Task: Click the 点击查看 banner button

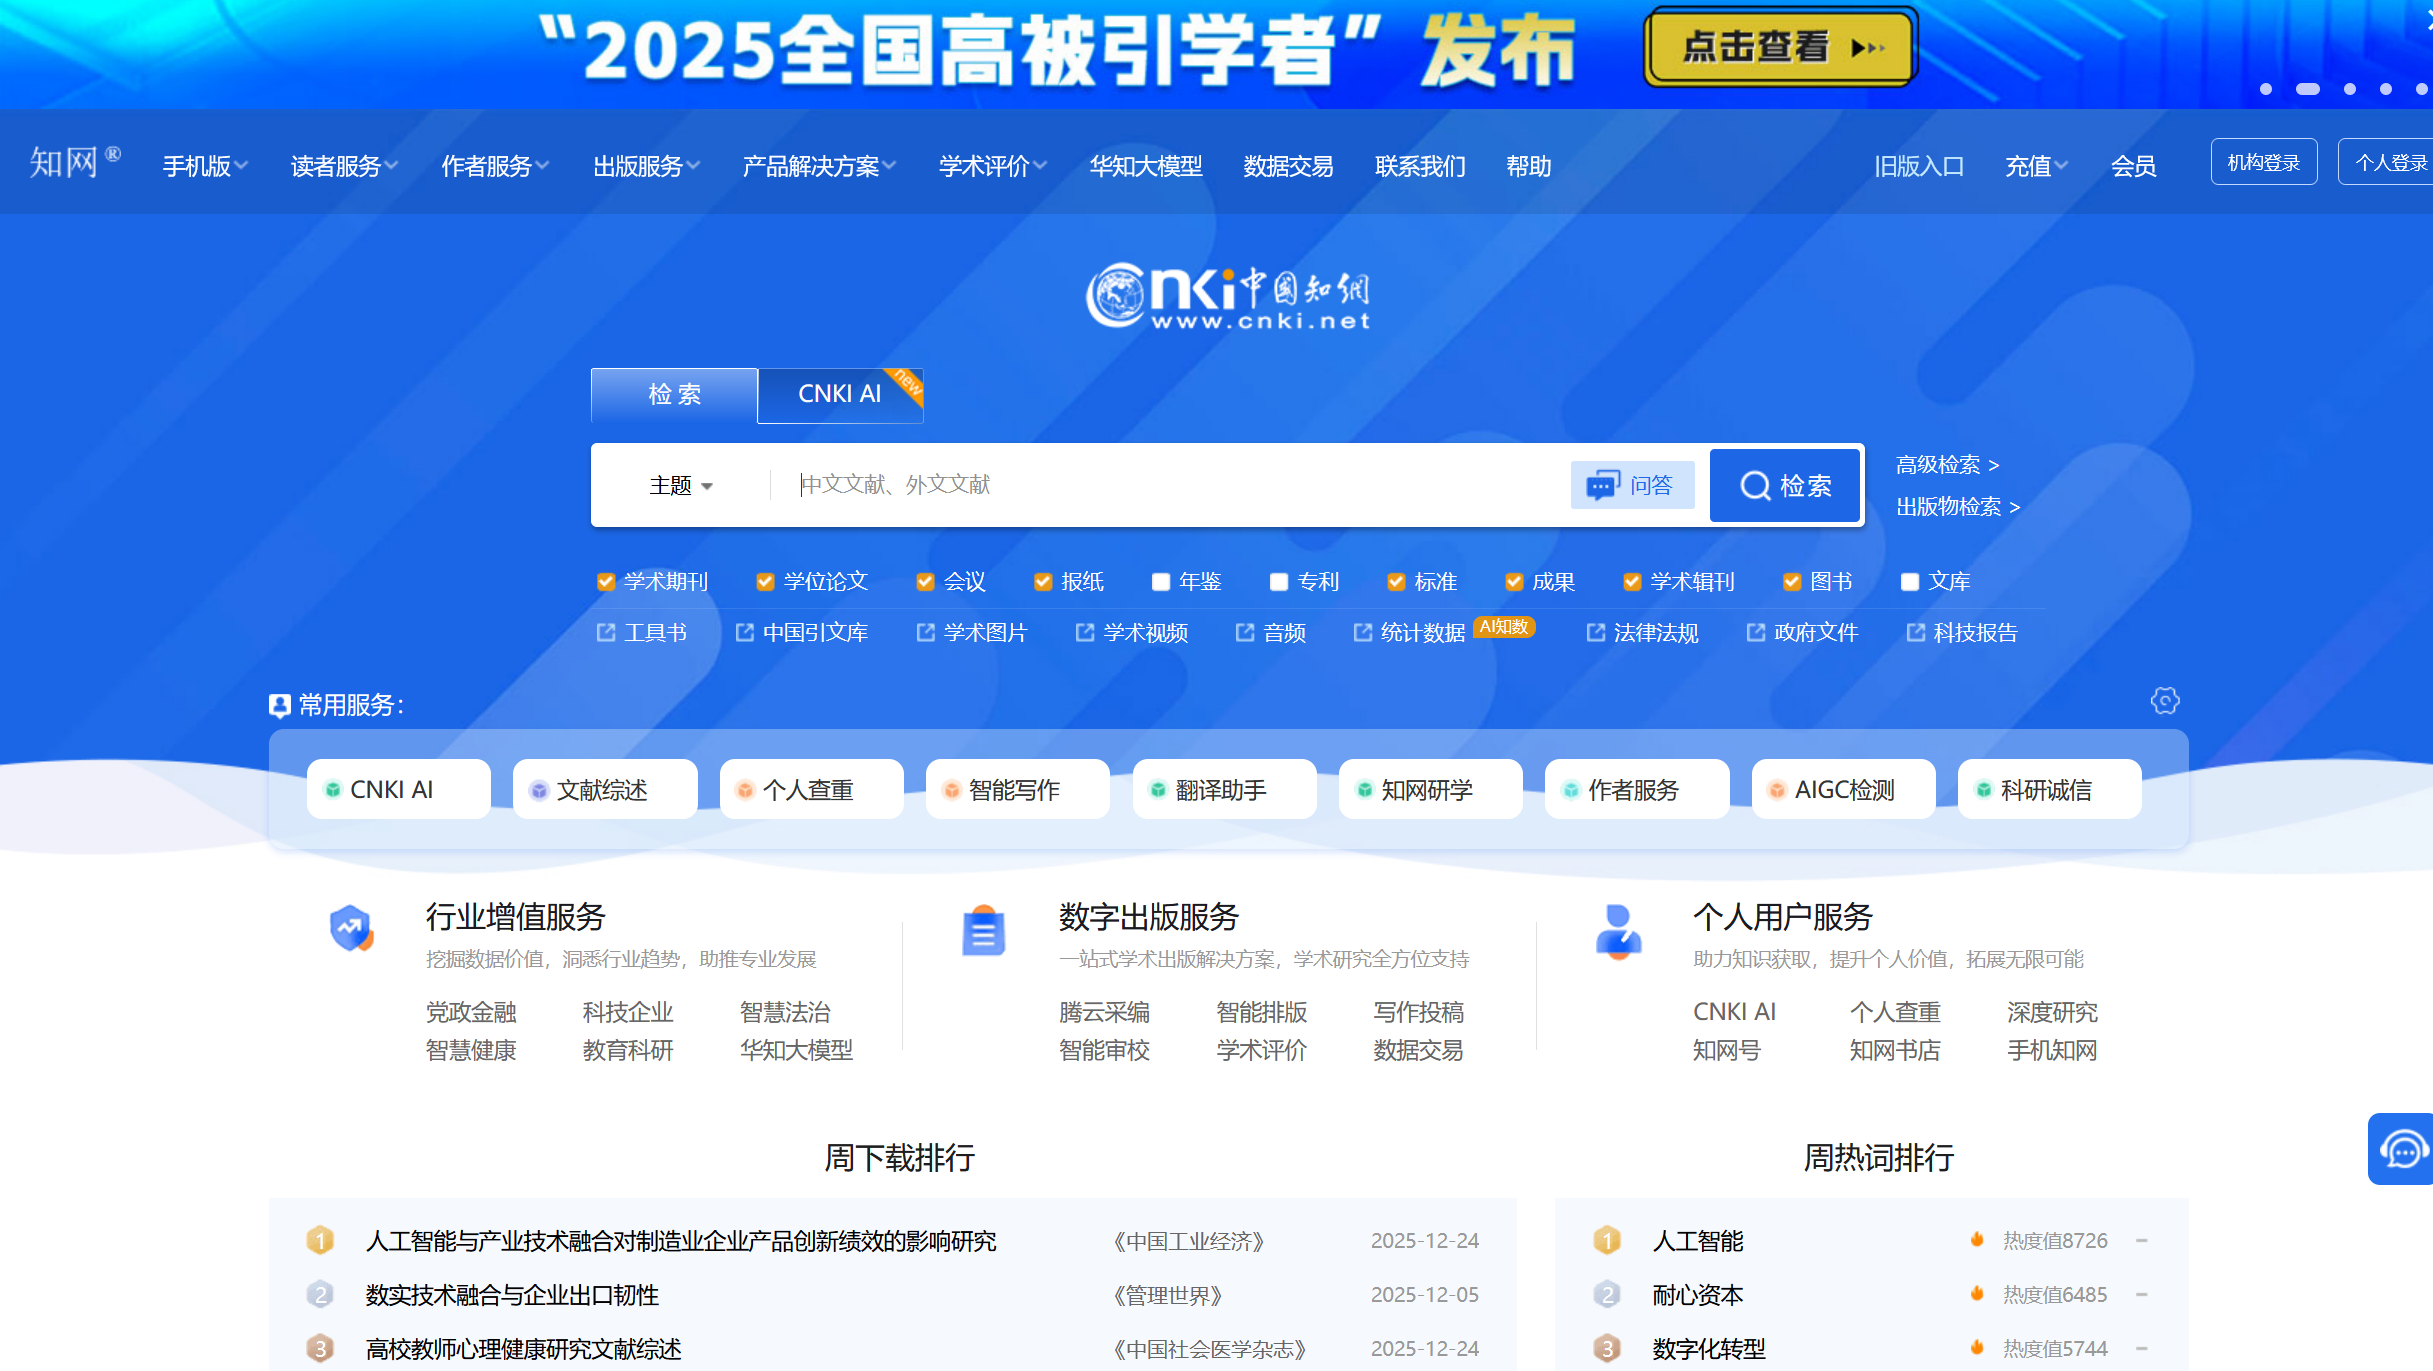Action: [1780, 47]
